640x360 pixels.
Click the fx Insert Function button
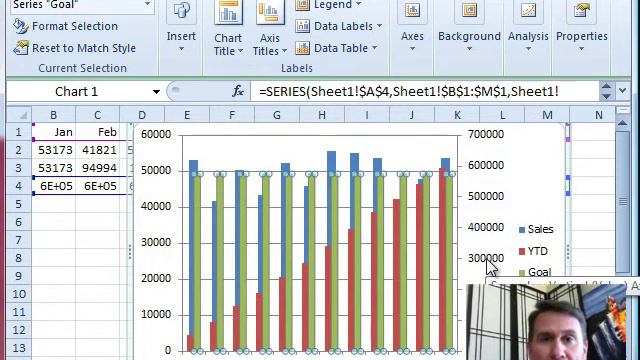tap(238, 91)
